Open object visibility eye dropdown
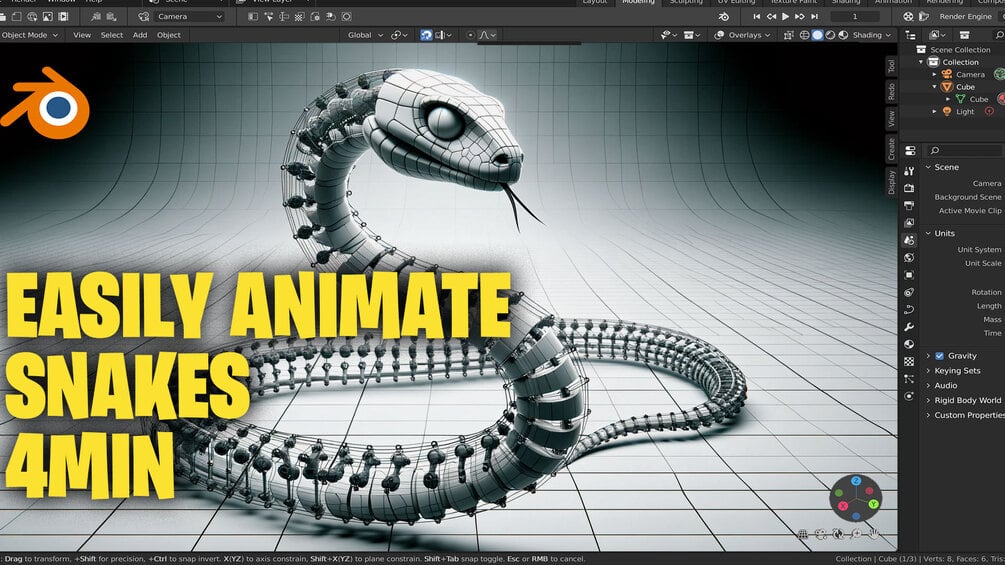This screenshot has height=565, width=1005. tap(669, 35)
